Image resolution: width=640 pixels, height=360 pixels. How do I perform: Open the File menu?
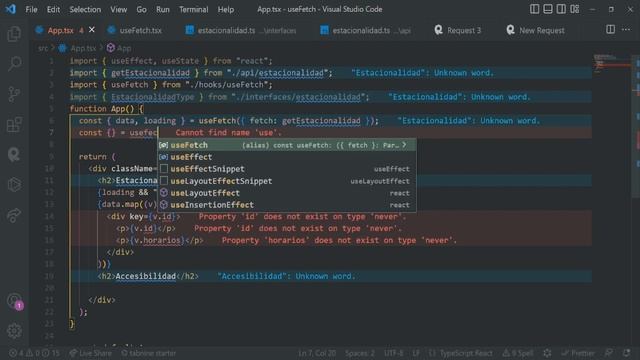[x=31, y=9]
